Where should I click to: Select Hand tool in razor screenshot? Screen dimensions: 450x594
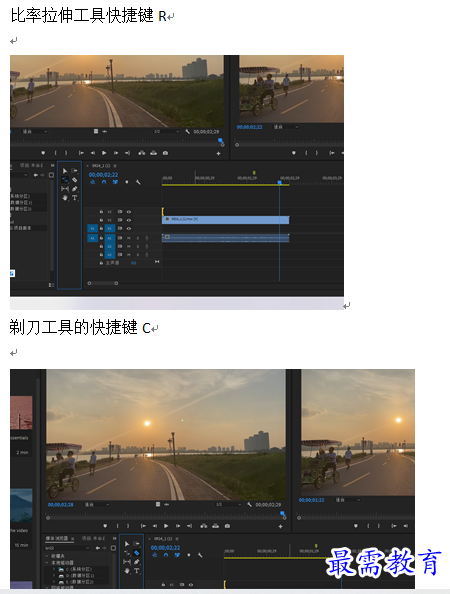[127, 571]
